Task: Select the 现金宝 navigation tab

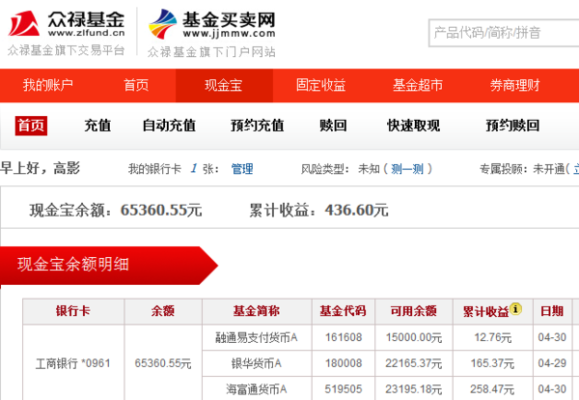Action: point(224,85)
